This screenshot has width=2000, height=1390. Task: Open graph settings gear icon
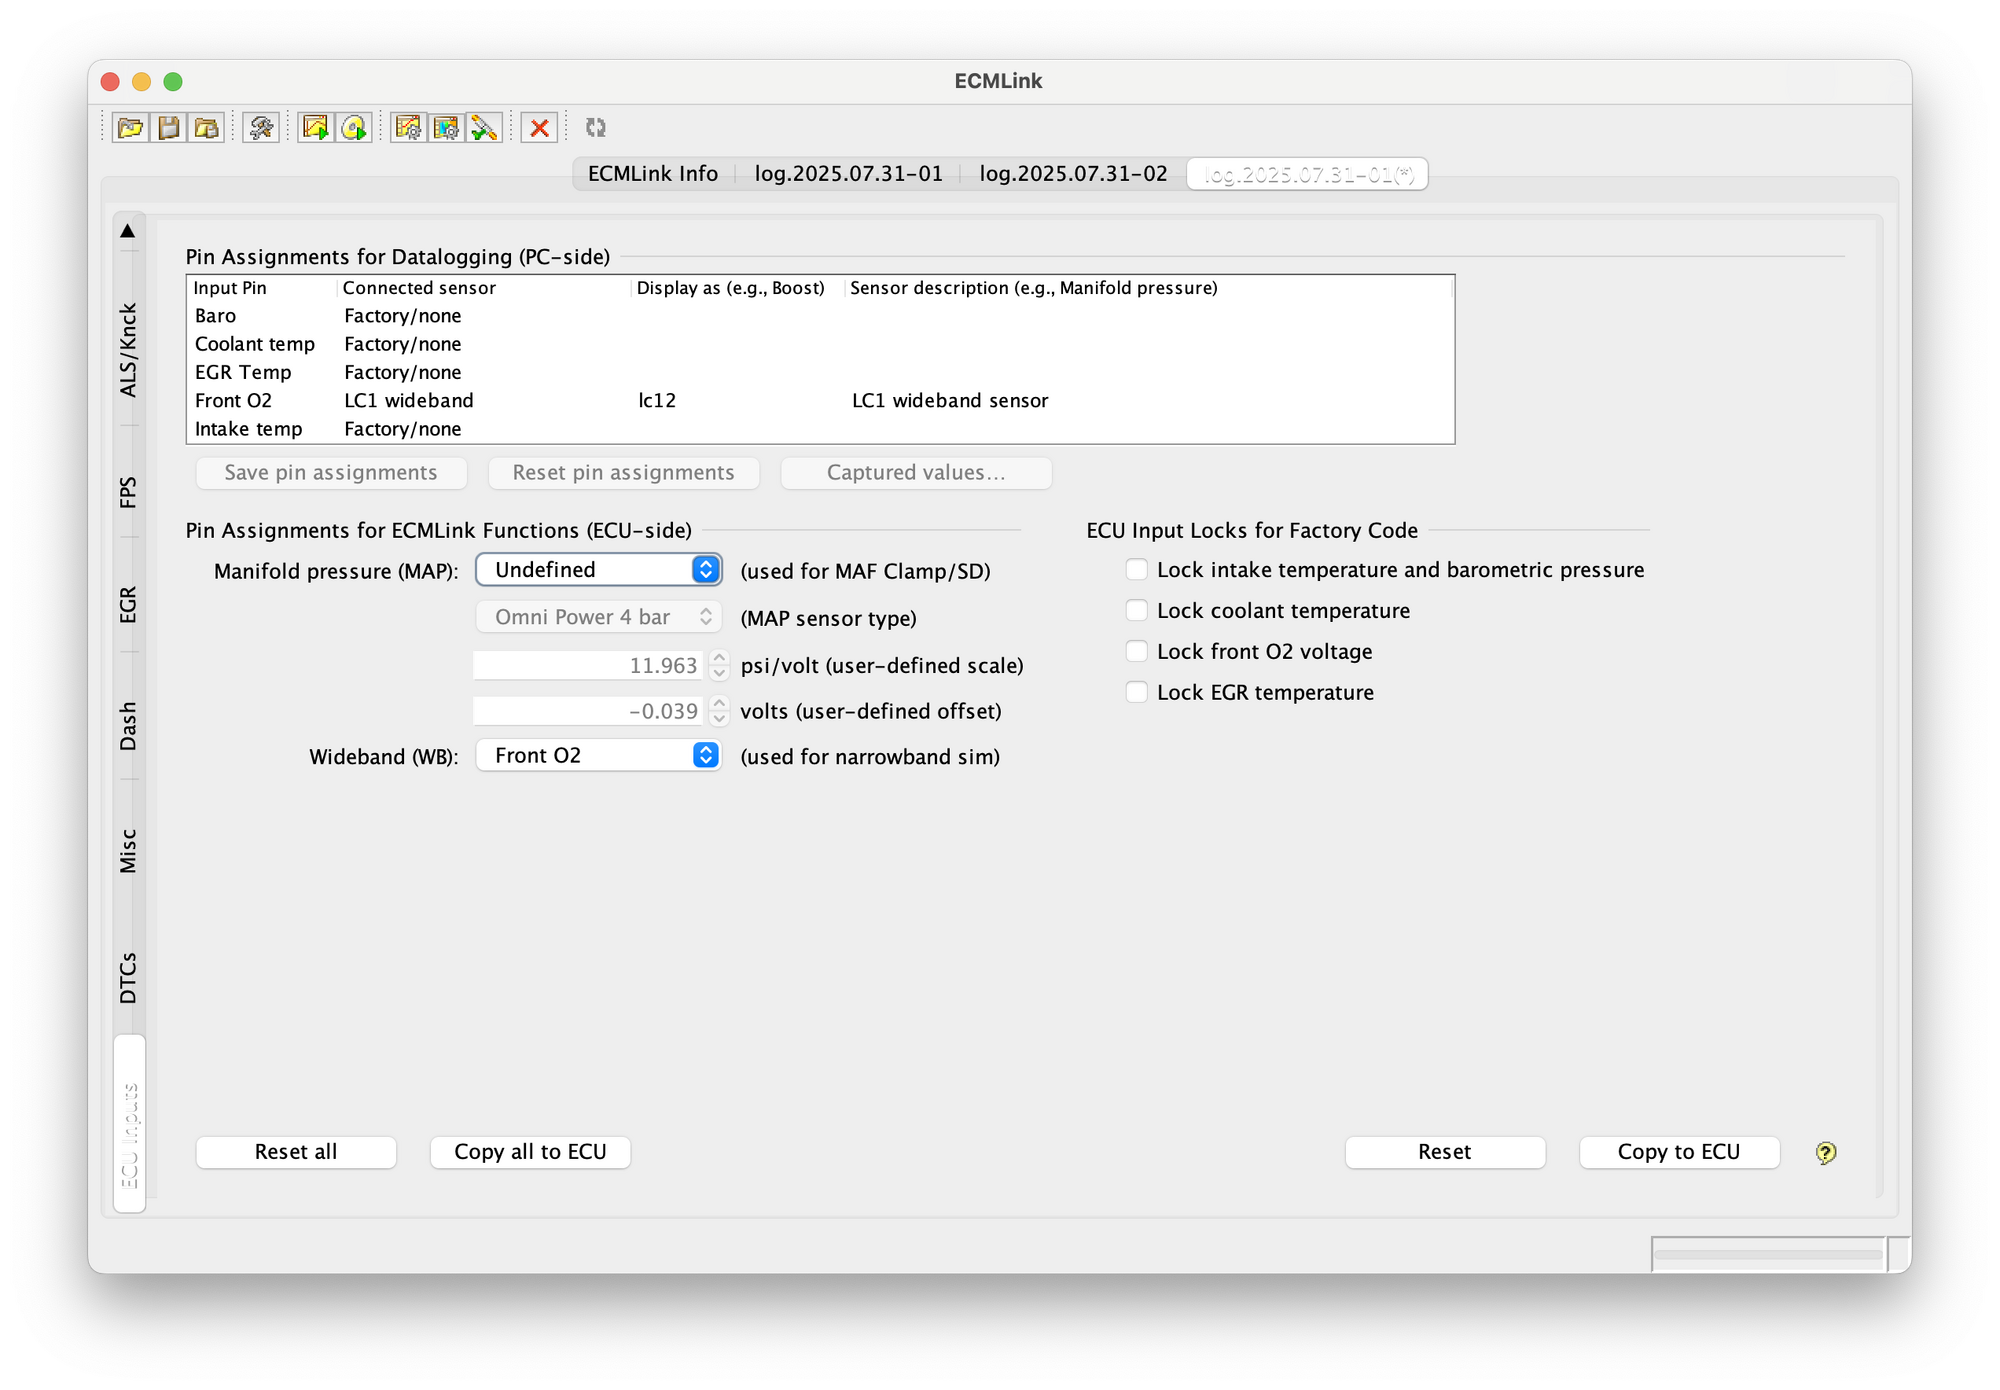(x=408, y=127)
